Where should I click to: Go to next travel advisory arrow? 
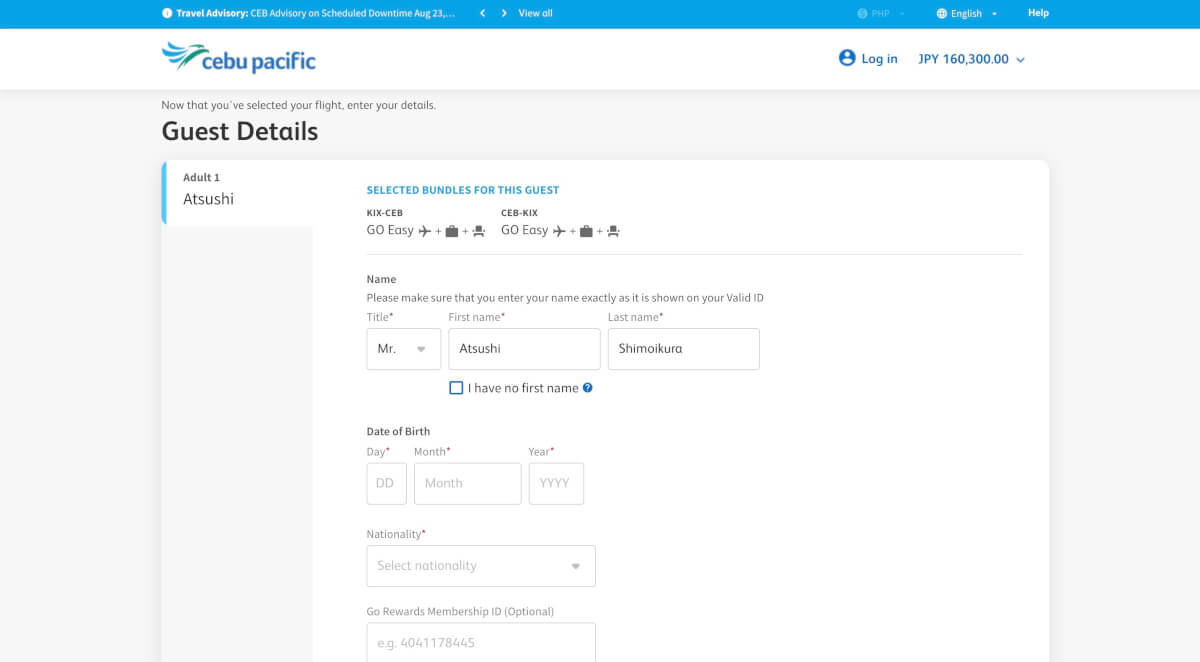[504, 13]
